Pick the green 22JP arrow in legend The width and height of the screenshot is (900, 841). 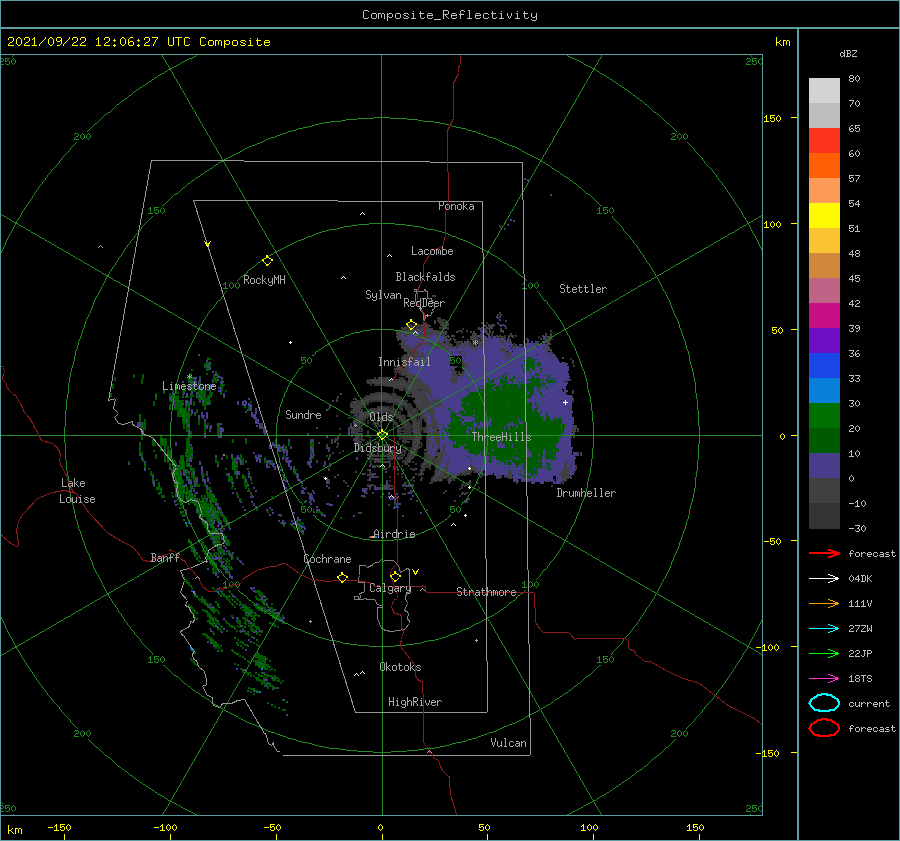(824, 653)
